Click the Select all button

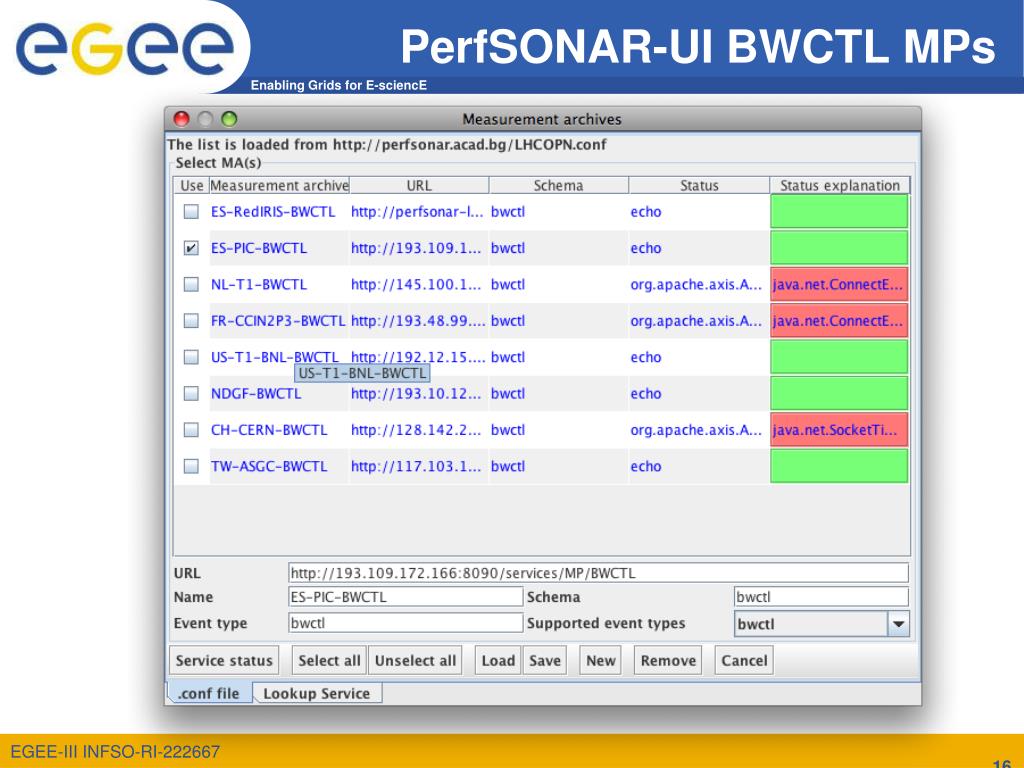[329, 660]
